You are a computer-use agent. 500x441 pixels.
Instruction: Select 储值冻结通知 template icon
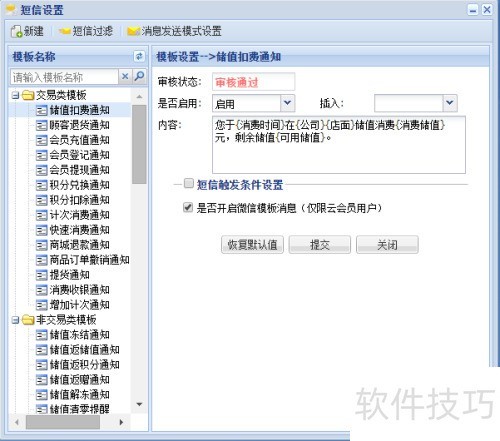(x=41, y=335)
